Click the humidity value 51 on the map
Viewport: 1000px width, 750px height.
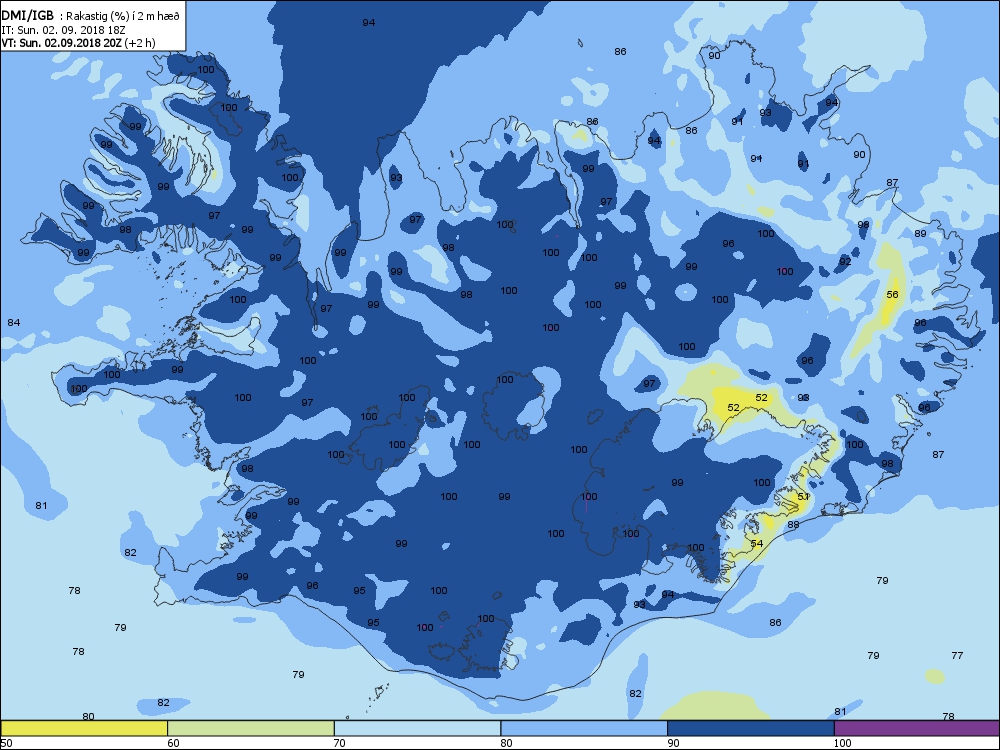point(803,496)
